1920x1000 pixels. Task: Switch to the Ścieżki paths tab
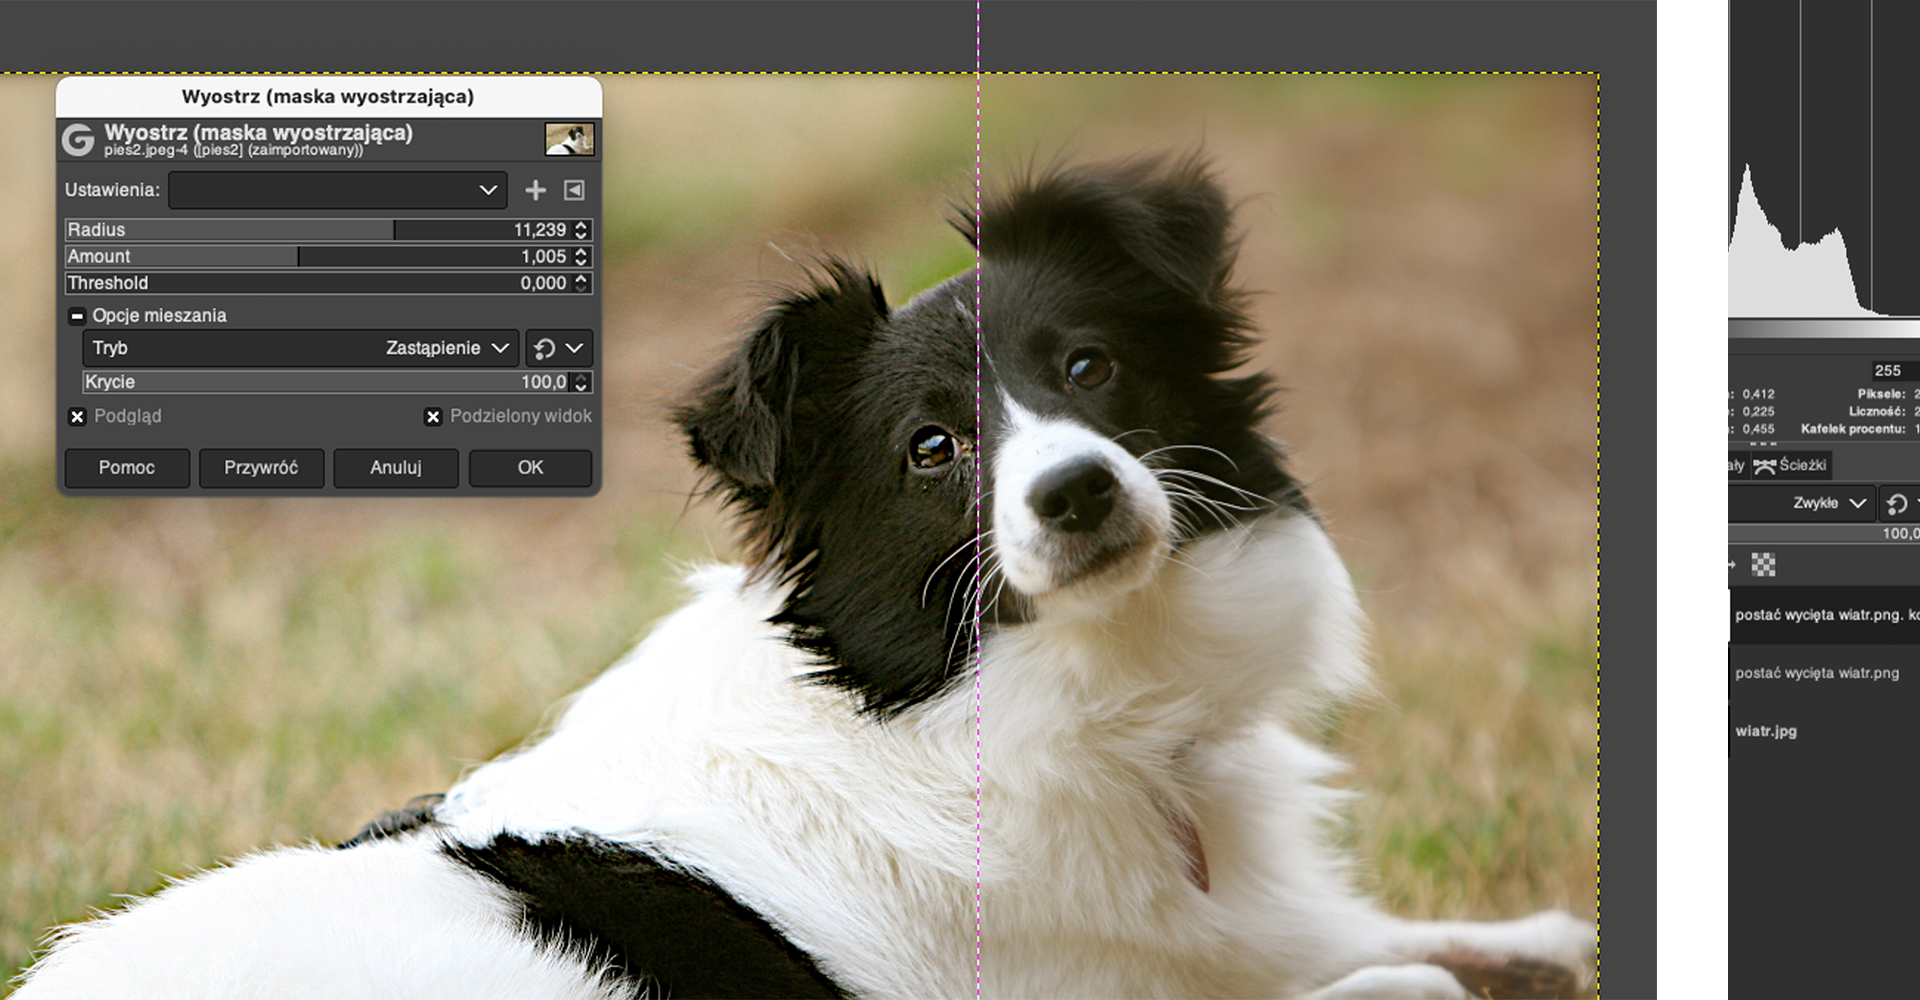coord(1790,465)
